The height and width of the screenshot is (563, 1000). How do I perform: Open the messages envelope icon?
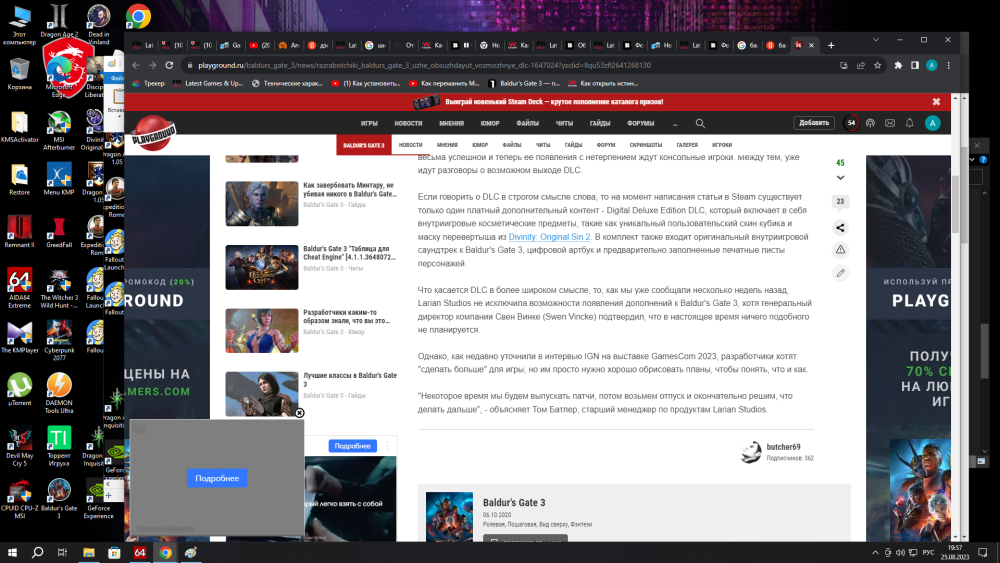point(889,123)
